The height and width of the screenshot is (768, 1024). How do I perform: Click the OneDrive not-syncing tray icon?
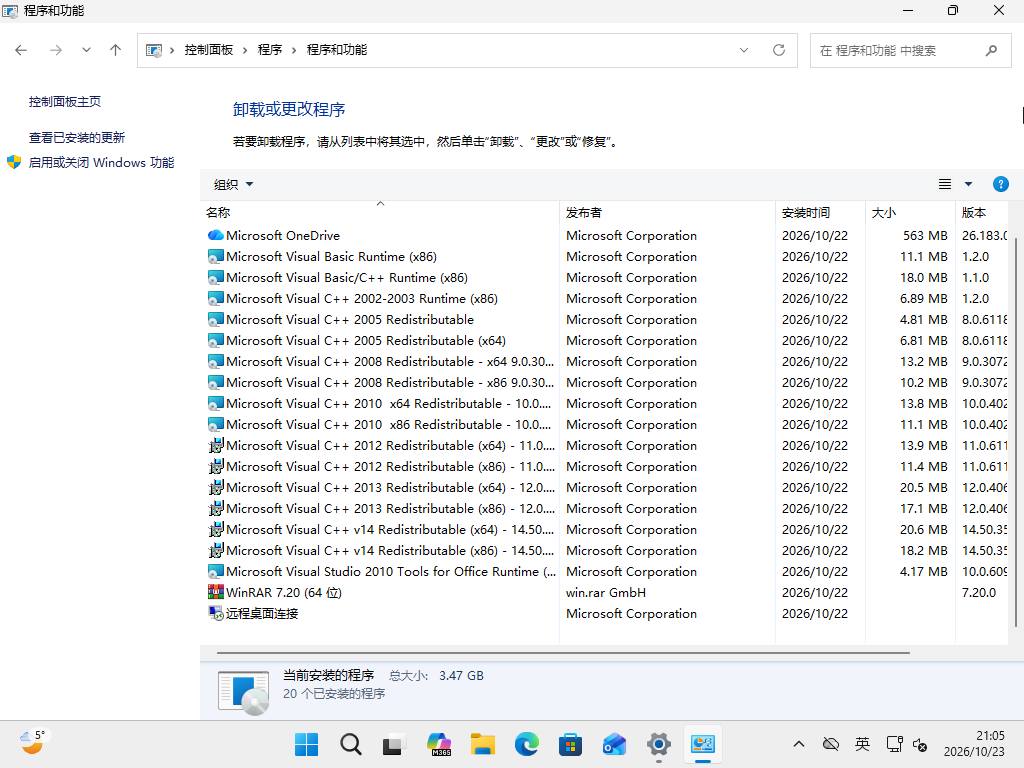click(831, 744)
